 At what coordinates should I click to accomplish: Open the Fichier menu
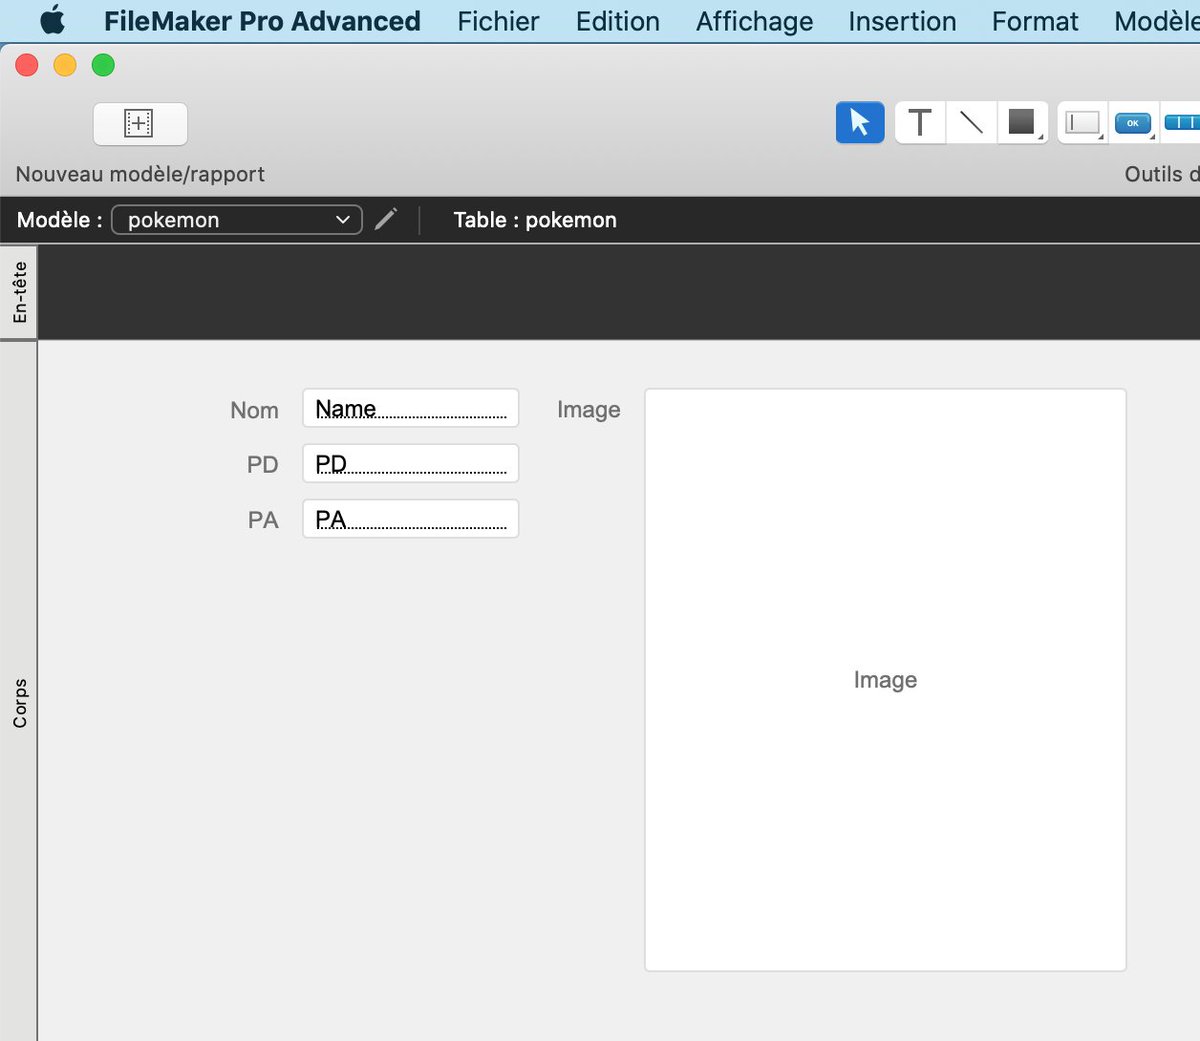(498, 21)
